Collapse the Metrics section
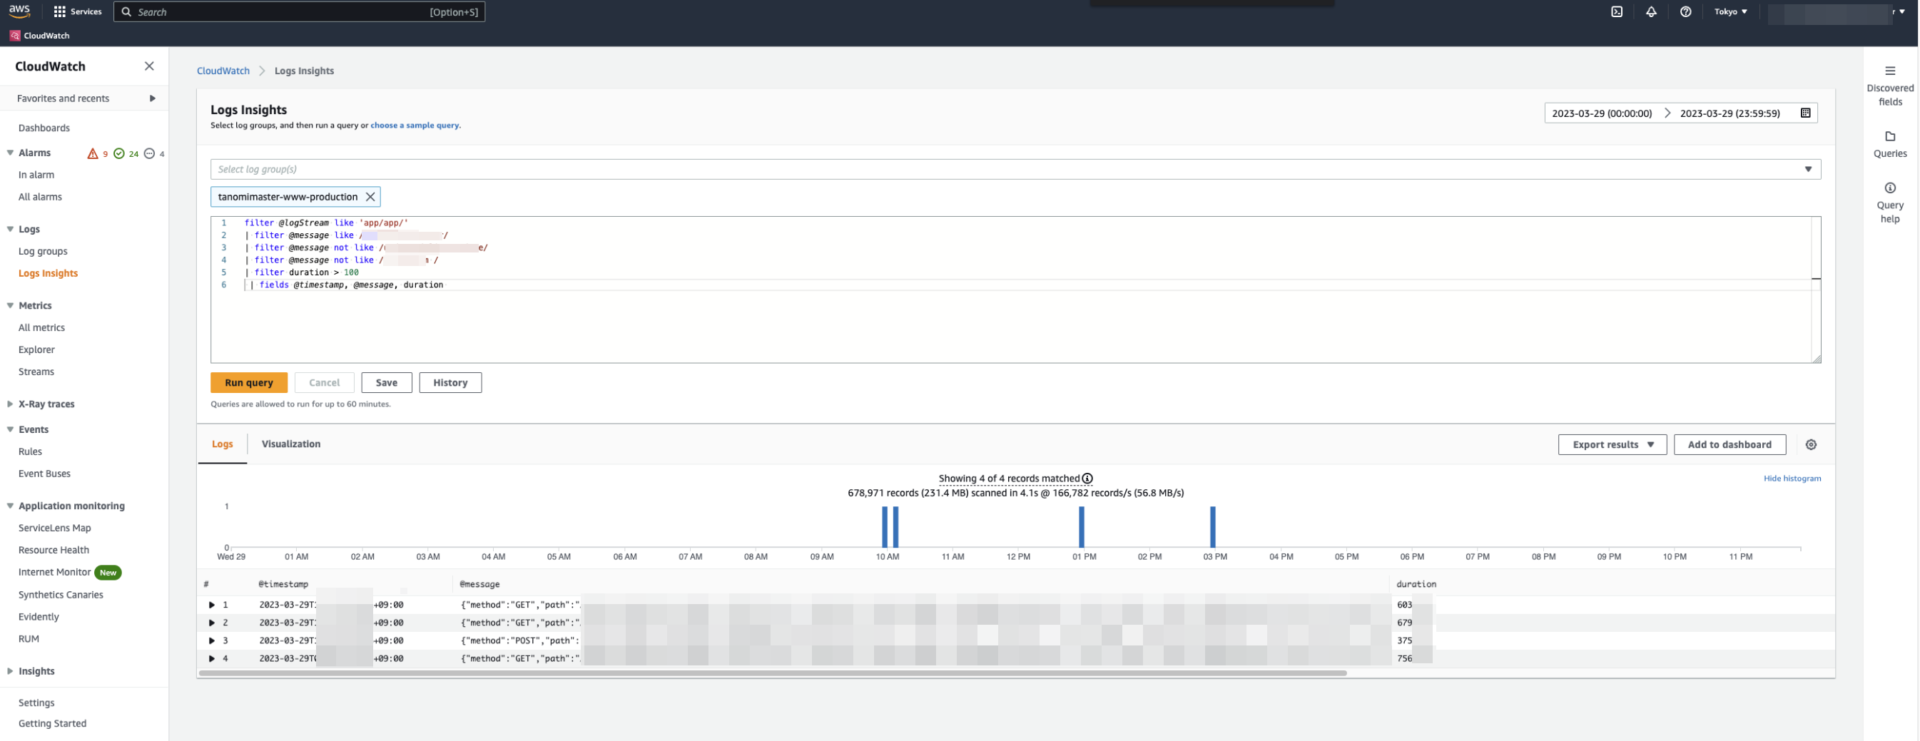This screenshot has width=1920, height=741. (10, 306)
